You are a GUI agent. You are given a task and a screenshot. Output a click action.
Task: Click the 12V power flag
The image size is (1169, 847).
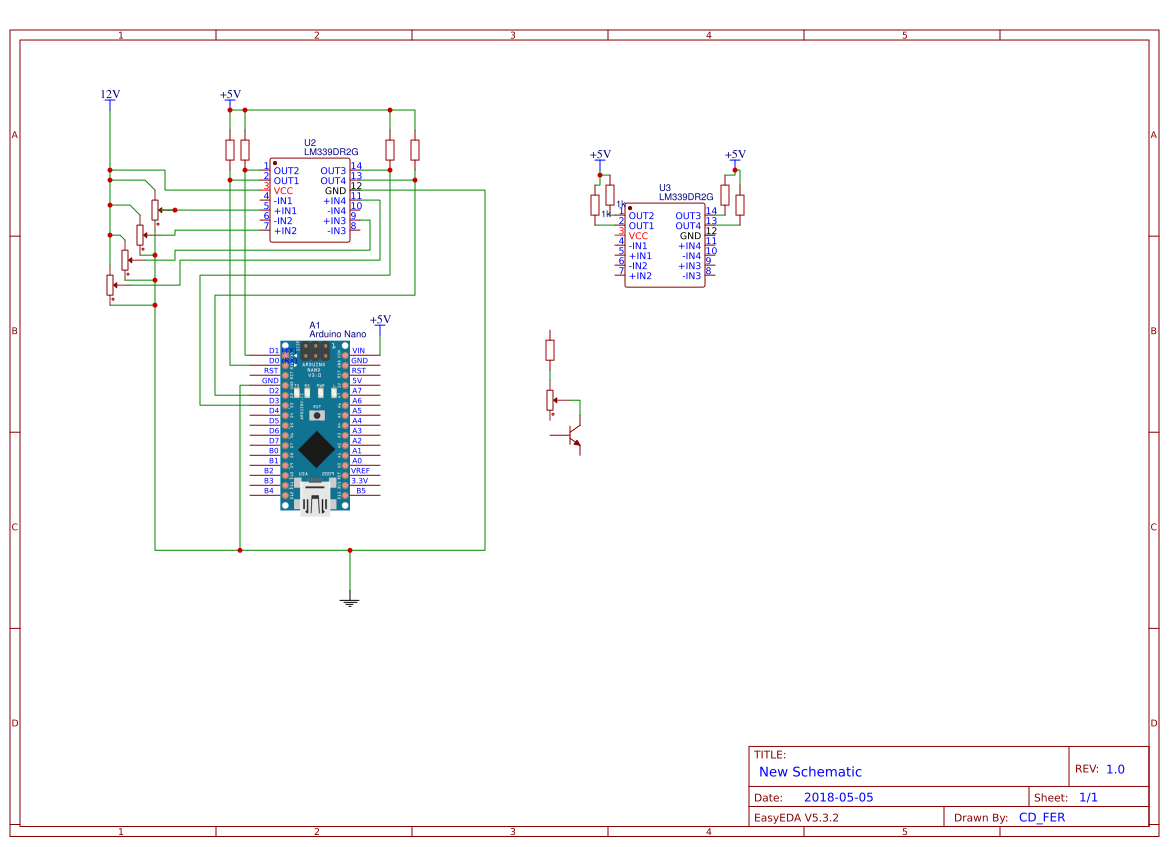(109, 94)
